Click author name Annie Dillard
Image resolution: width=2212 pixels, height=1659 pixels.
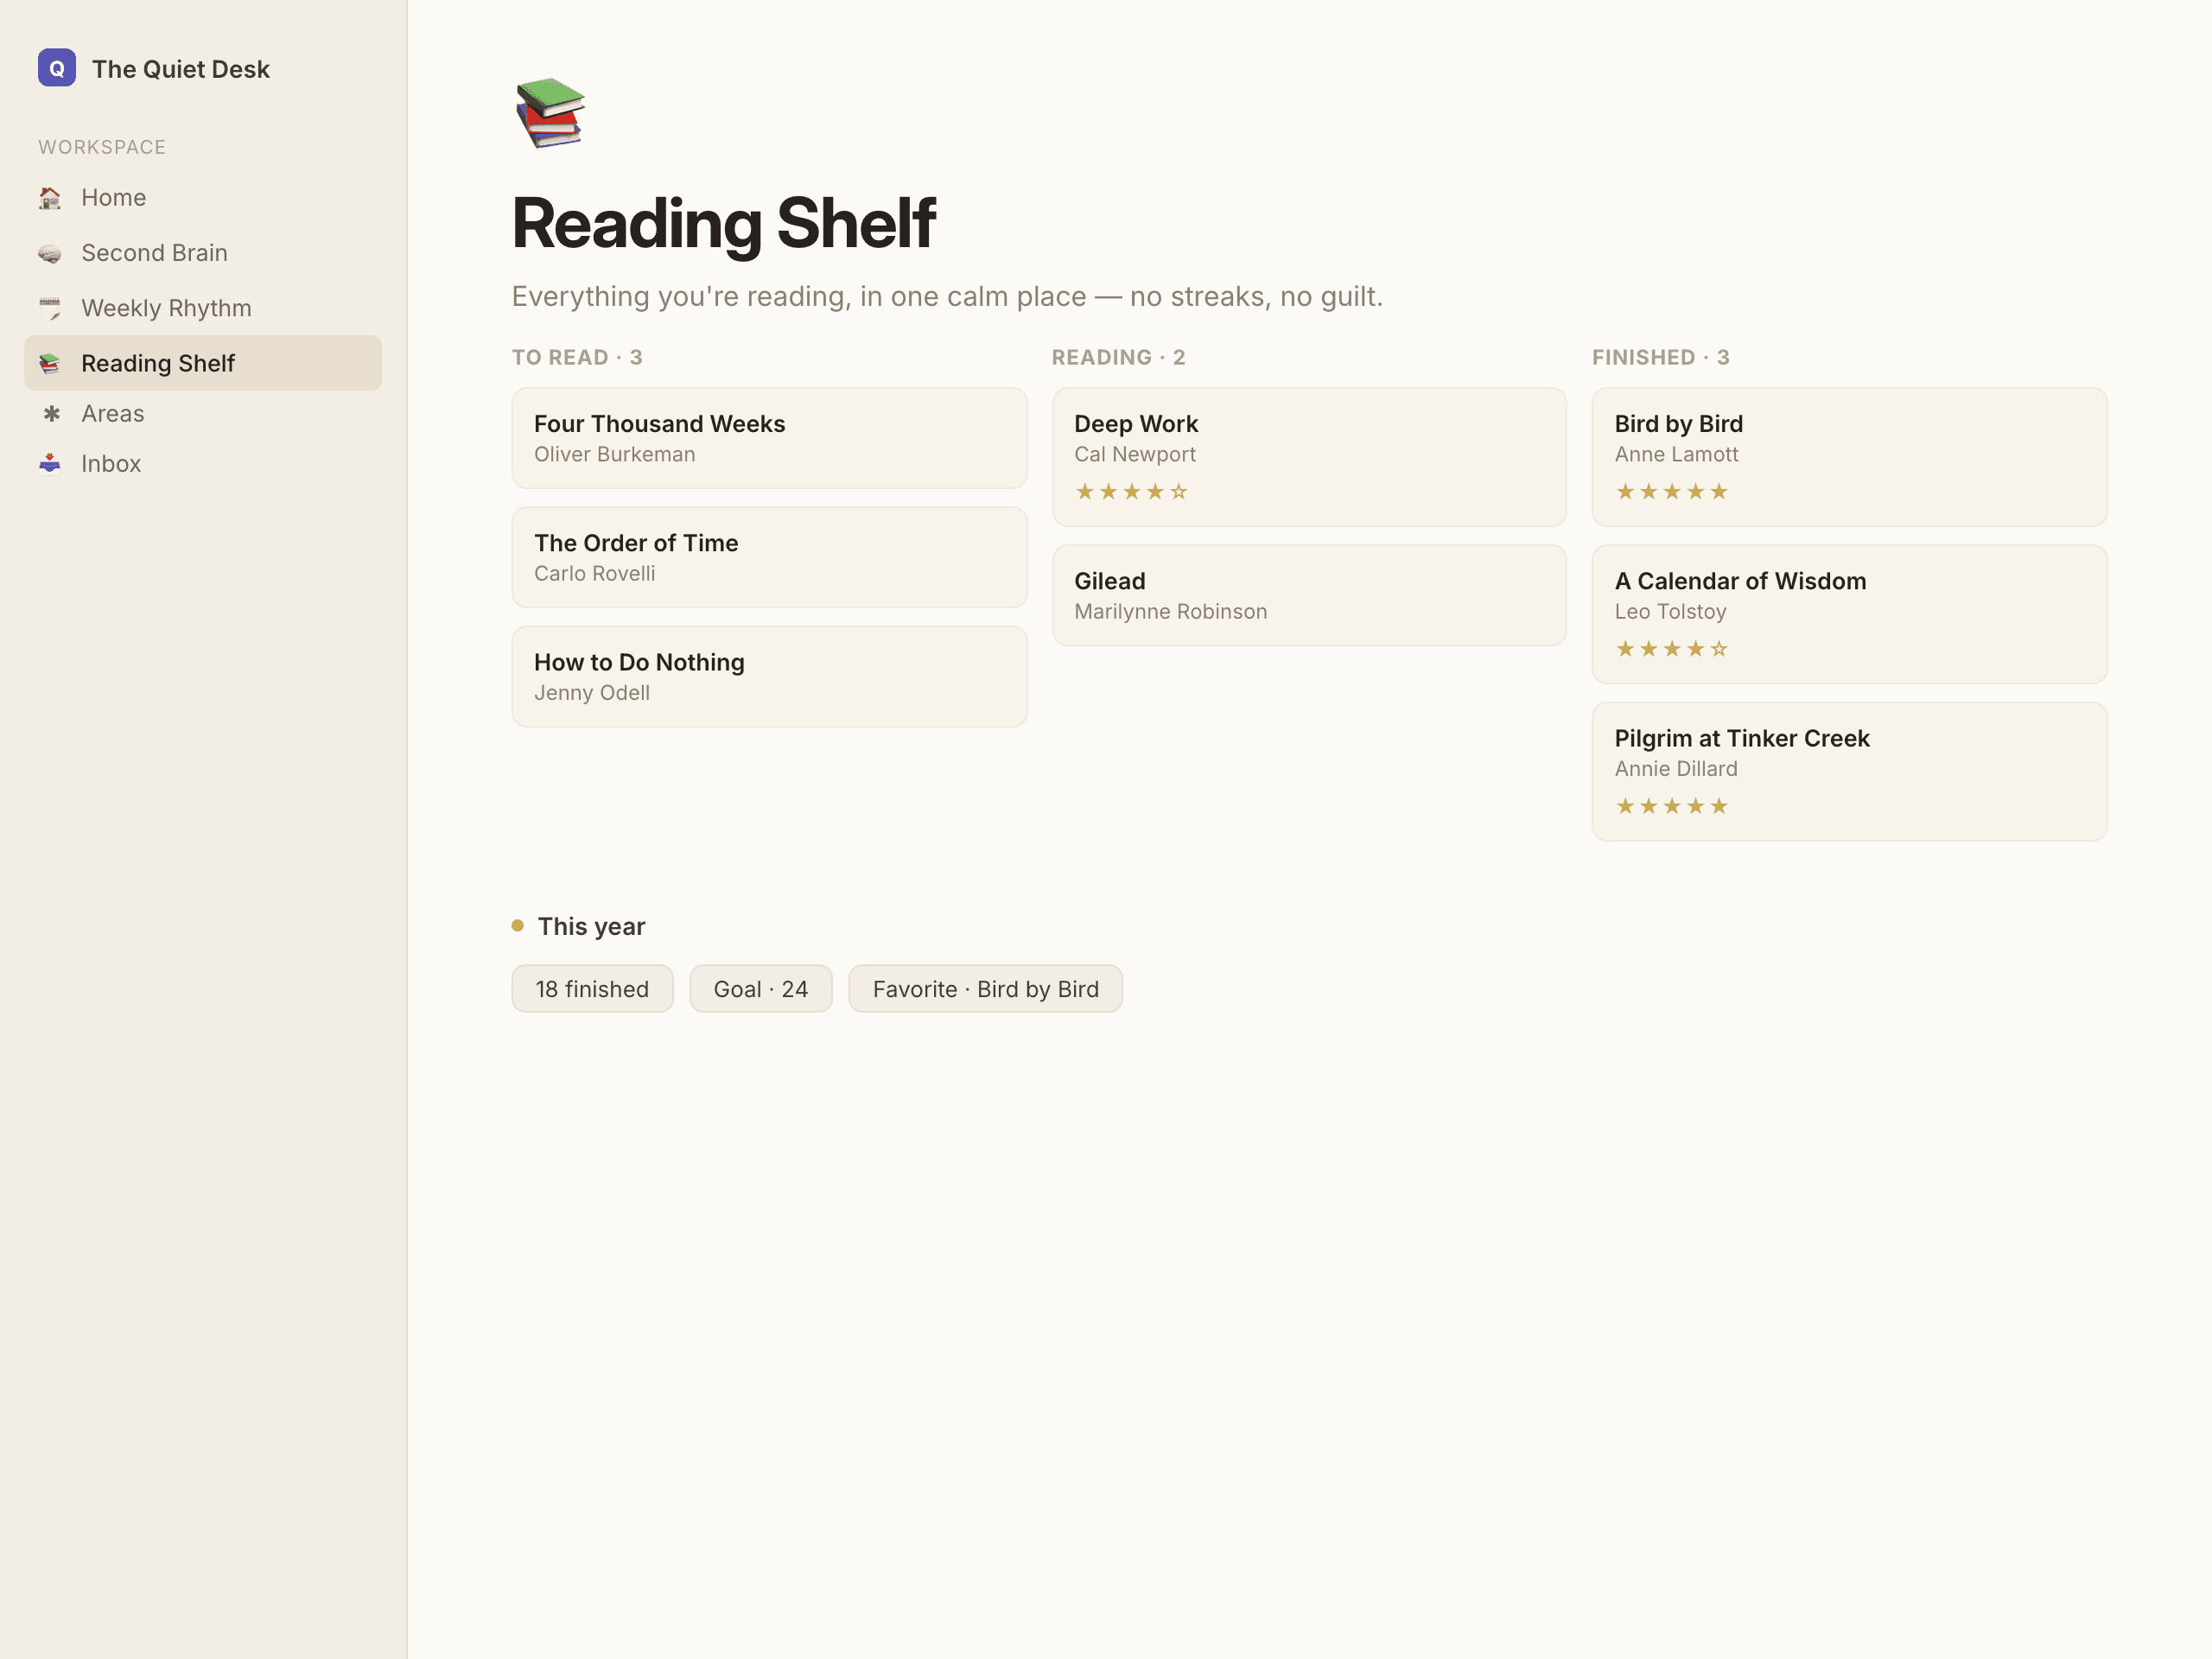point(1676,768)
